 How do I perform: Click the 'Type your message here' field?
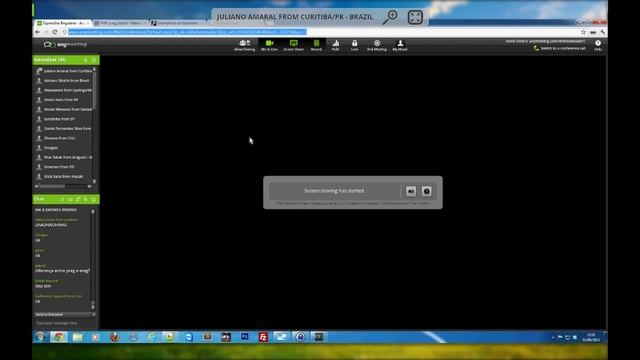(x=65, y=323)
